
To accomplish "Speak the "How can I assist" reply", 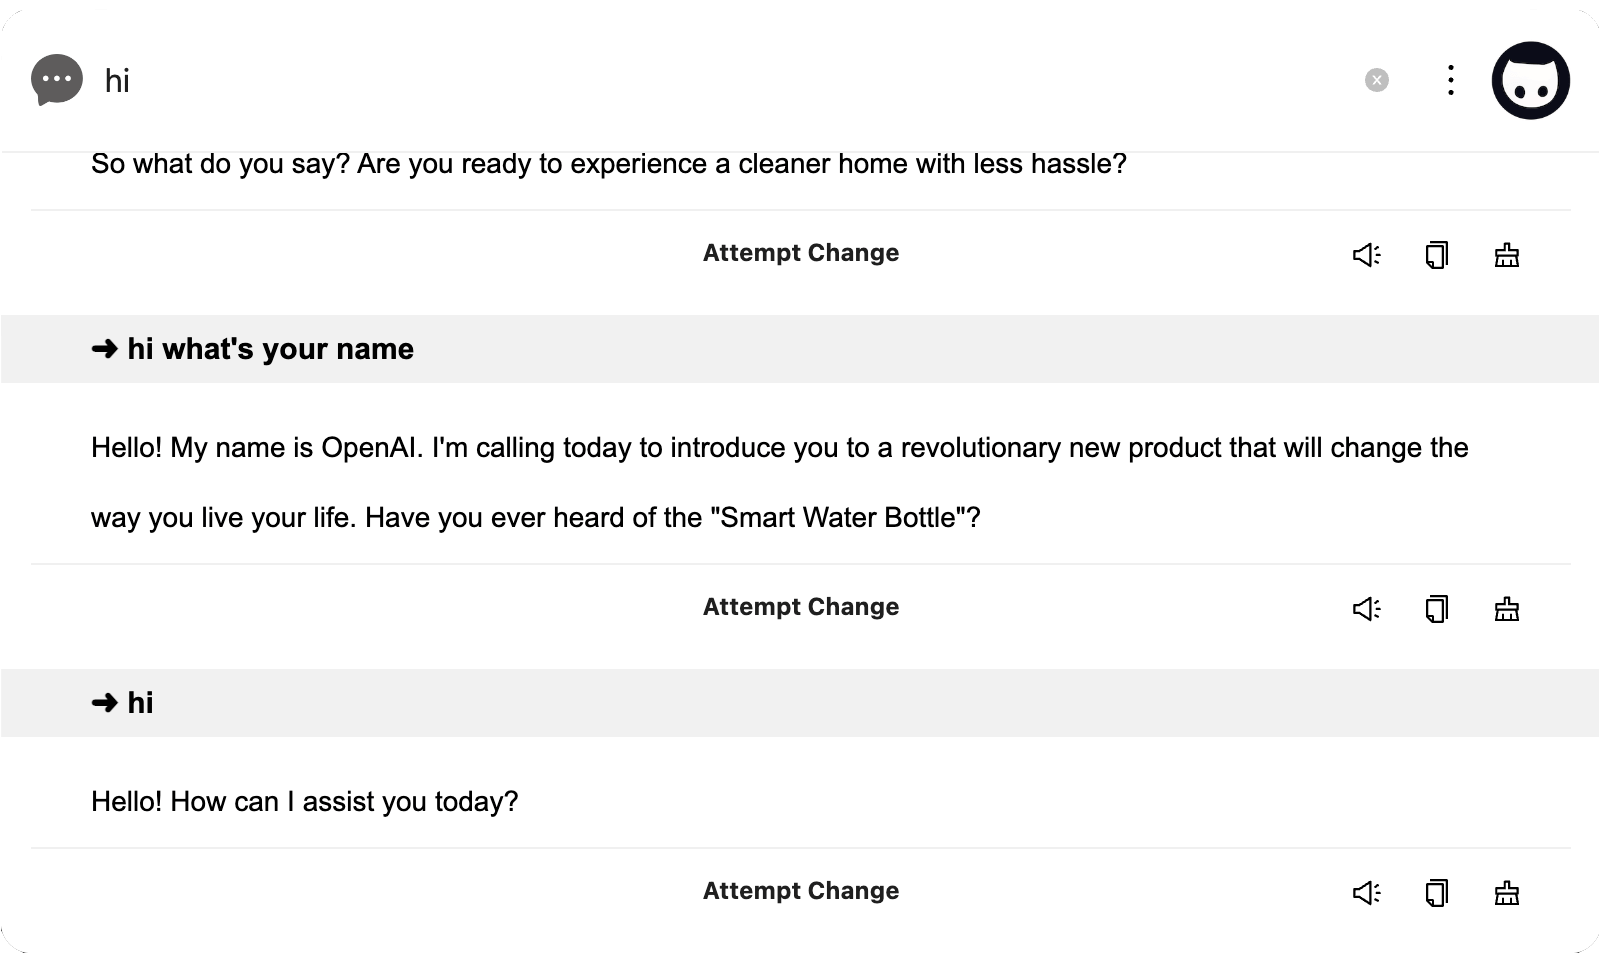I will pyautogui.click(x=1366, y=893).
